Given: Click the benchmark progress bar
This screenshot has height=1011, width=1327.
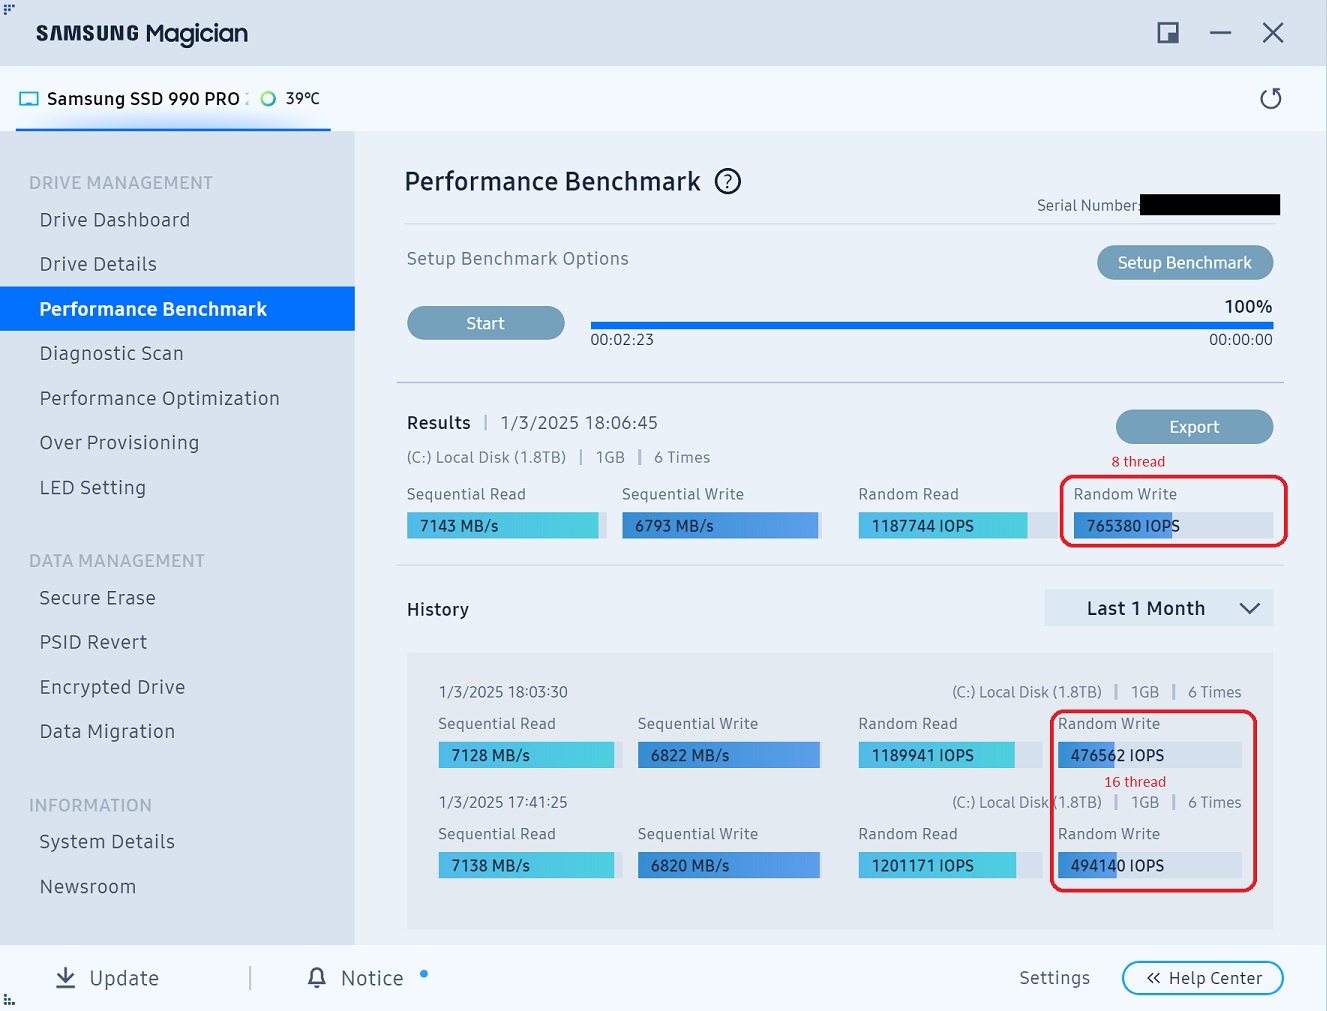Looking at the screenshot, I should [931, 325].
